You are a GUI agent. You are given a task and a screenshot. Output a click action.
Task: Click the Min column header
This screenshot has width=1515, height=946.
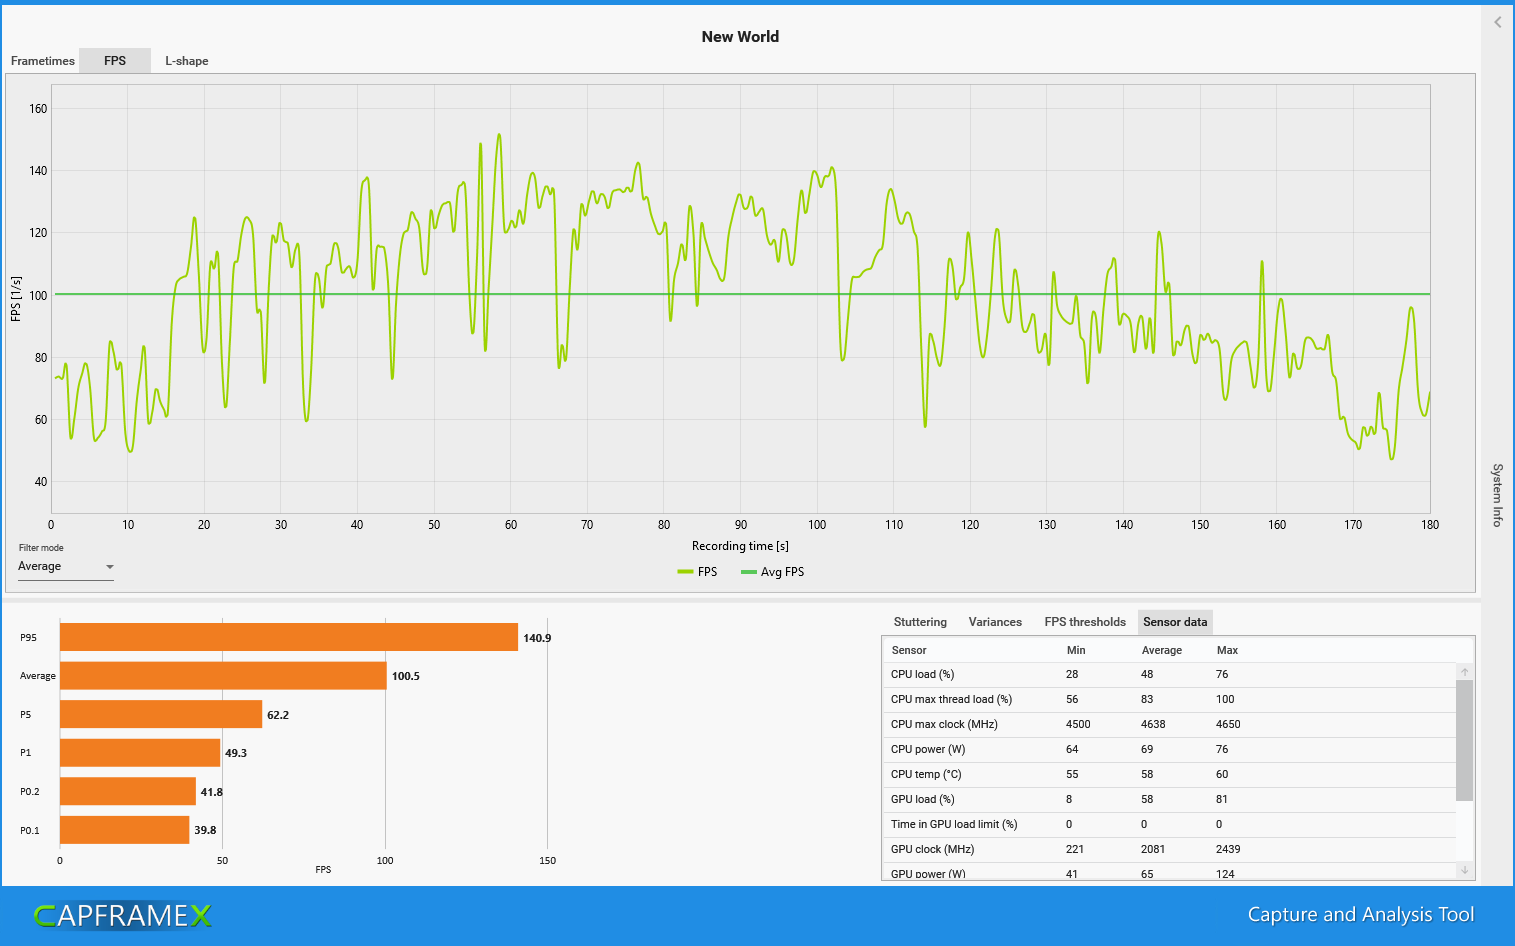pyautogui.click(x=1076, y=650)
